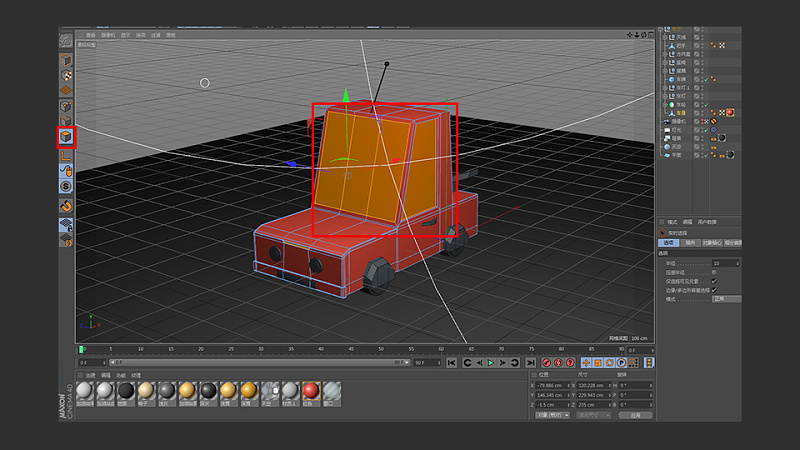800x450 pixels.
Task: Toggle Position key recording icon
Action: click(586, 363)
